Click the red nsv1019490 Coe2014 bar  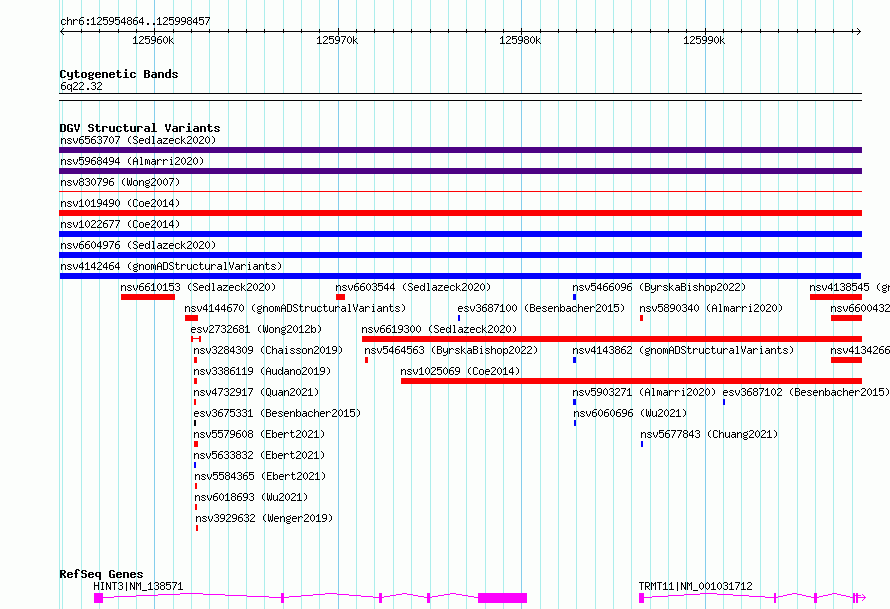460,213
